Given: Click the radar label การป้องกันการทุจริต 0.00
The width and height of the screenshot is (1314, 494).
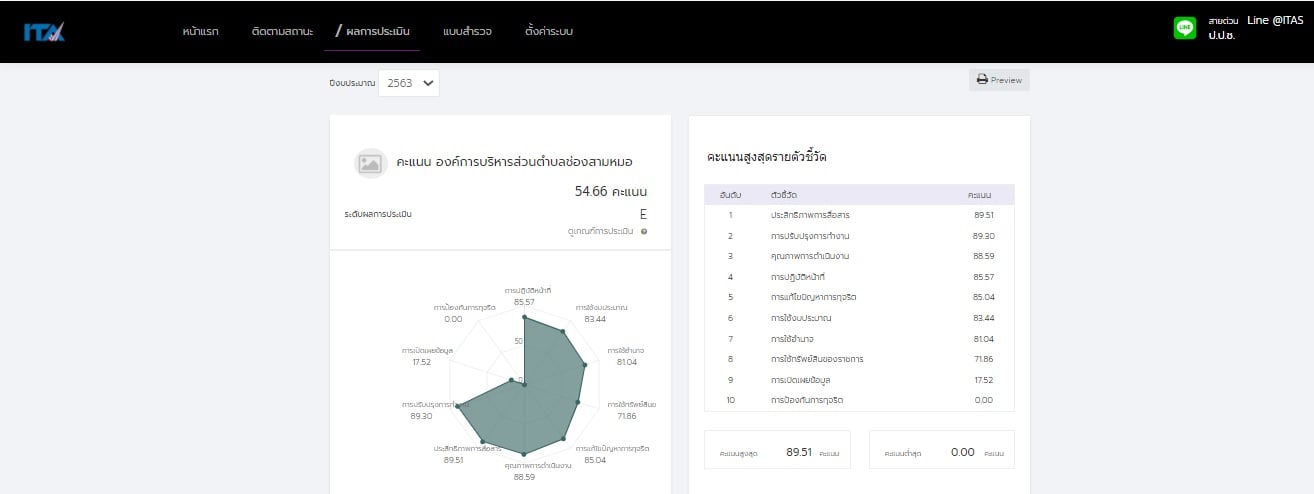Looking at the screenshot, I should coord(466,312).
